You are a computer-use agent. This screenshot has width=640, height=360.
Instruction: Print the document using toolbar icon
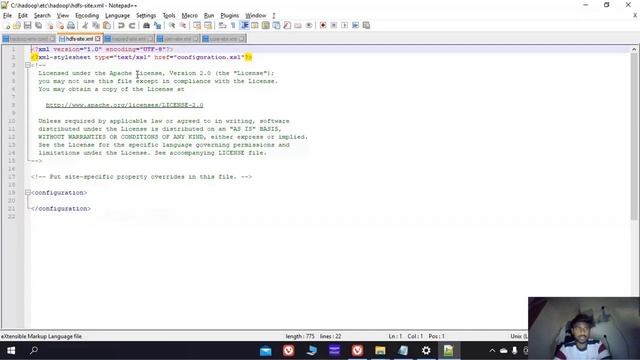(x=71, y=25)
